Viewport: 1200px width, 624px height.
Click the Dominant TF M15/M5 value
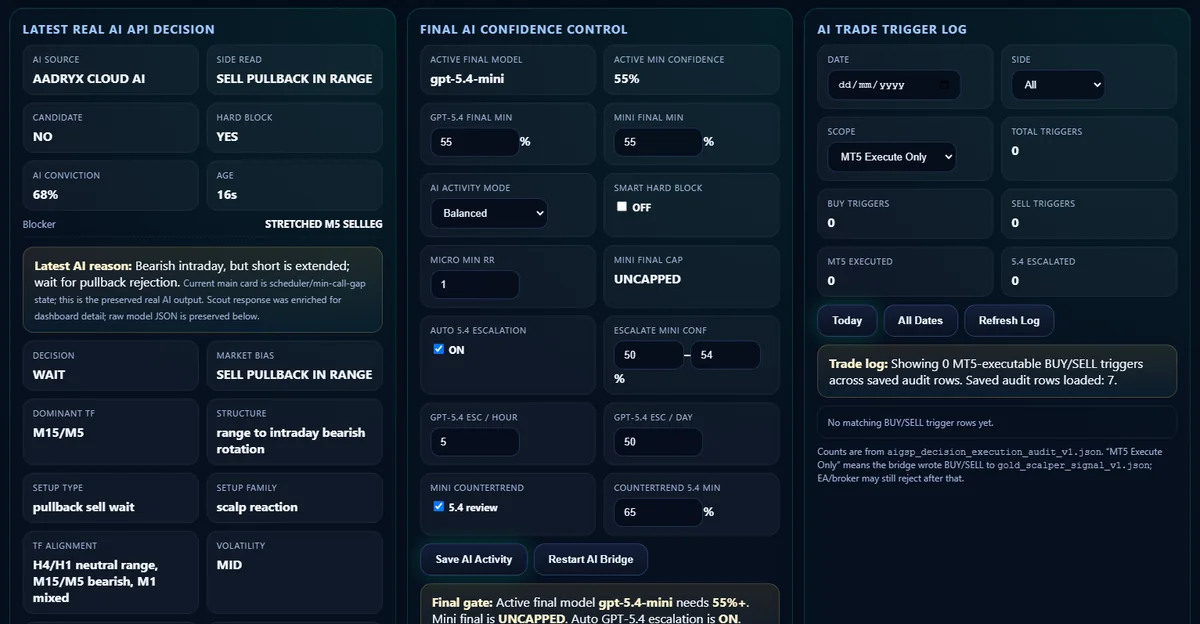coord(56,432)
